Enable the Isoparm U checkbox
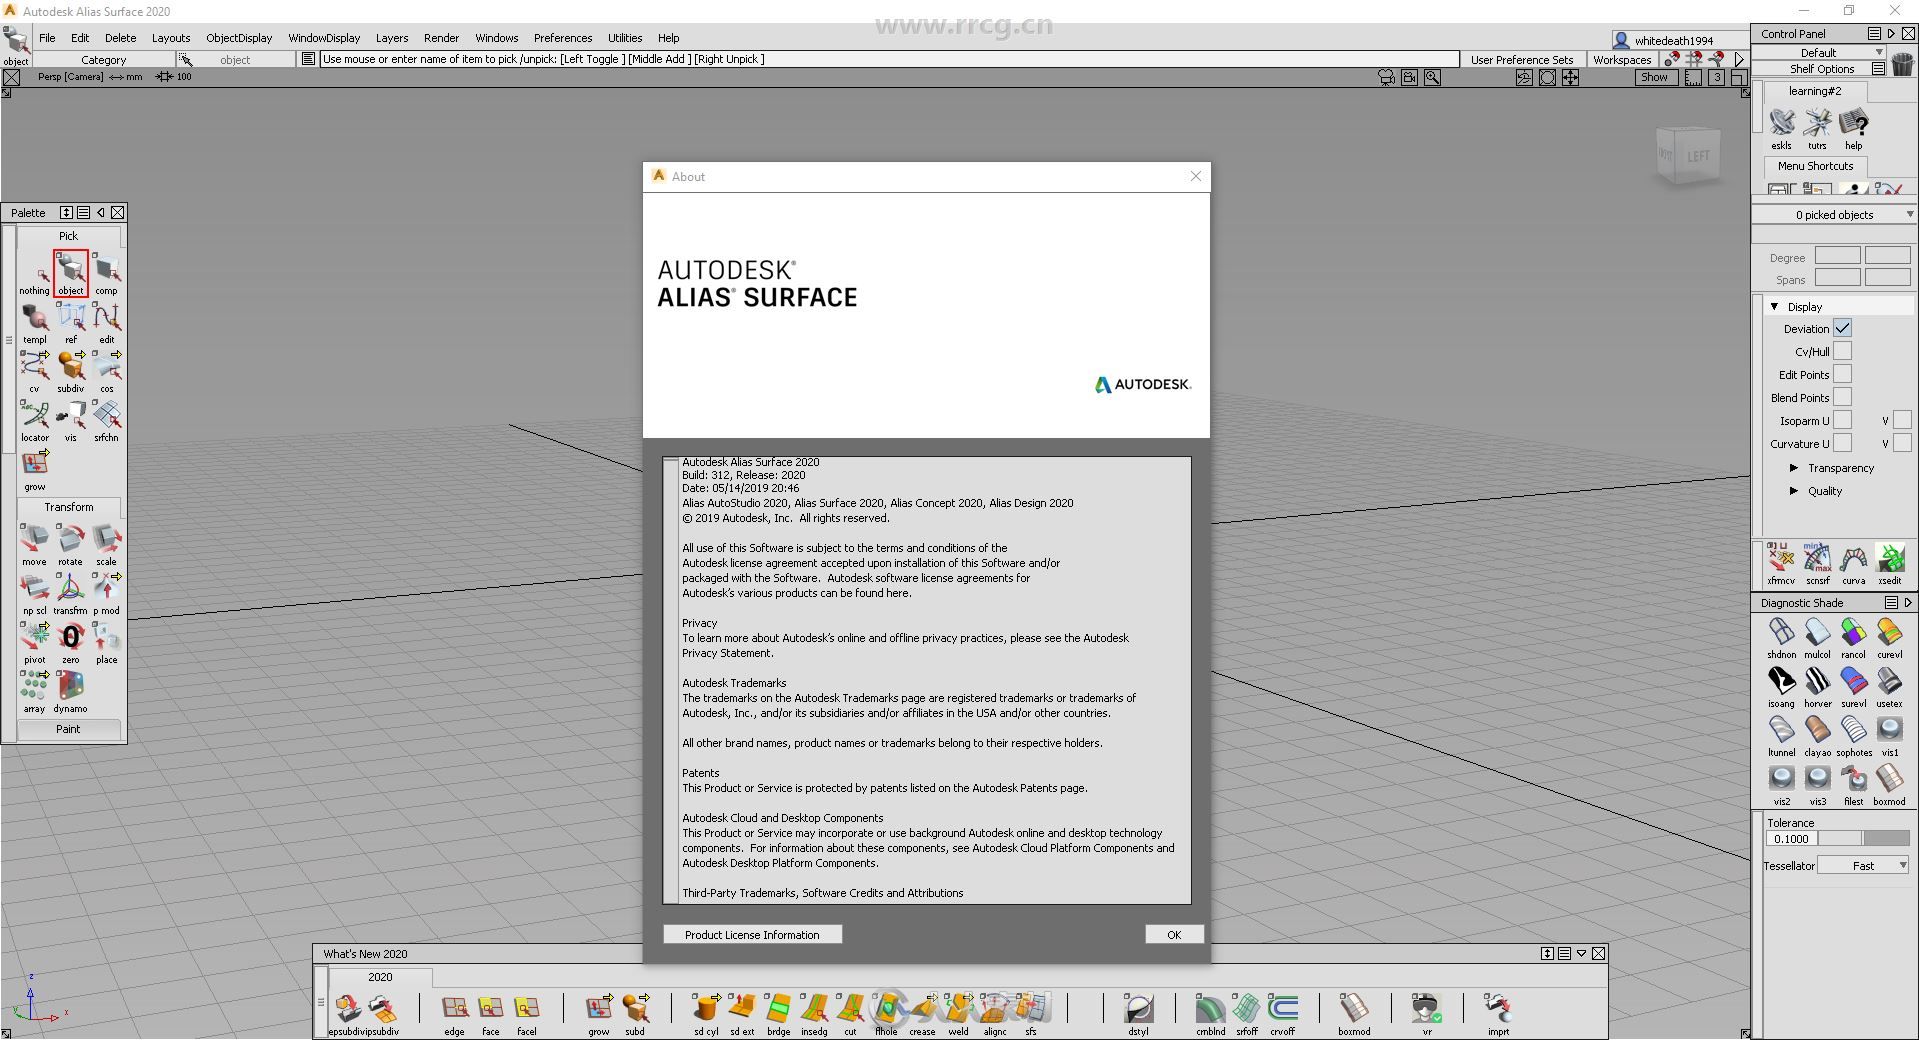 [x=1842, y=420]
